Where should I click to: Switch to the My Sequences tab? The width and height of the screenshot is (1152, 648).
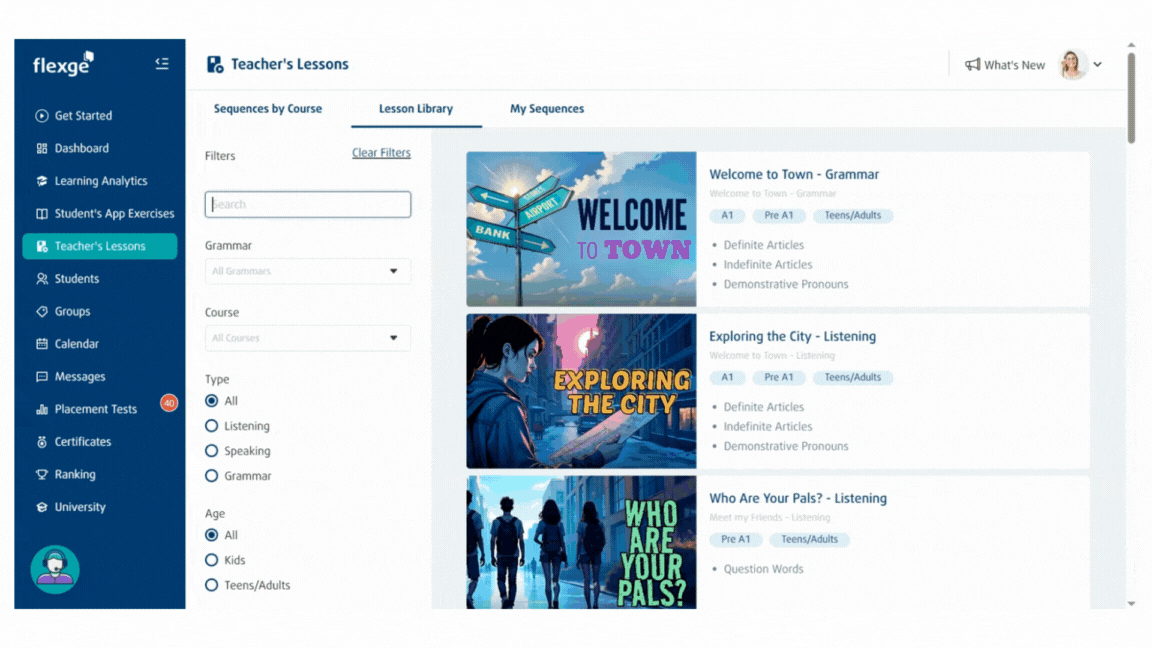point(546,109)
